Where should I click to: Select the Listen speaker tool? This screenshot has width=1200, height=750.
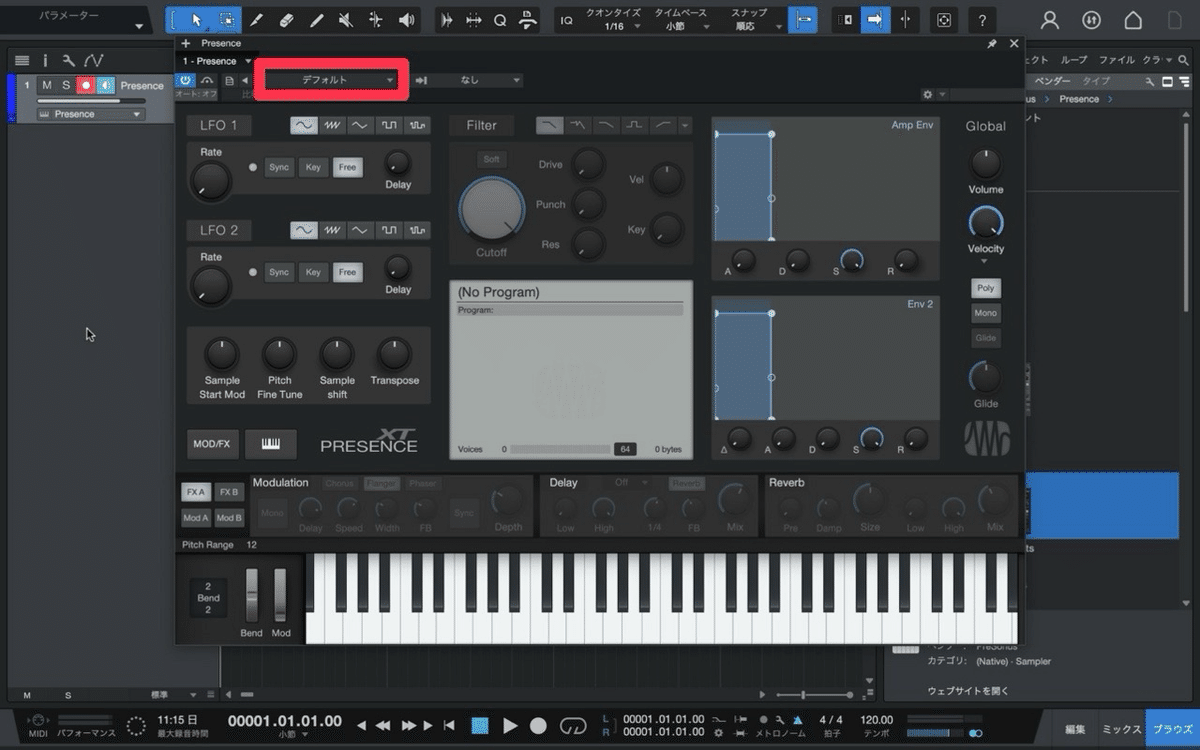tap(406, 19)
